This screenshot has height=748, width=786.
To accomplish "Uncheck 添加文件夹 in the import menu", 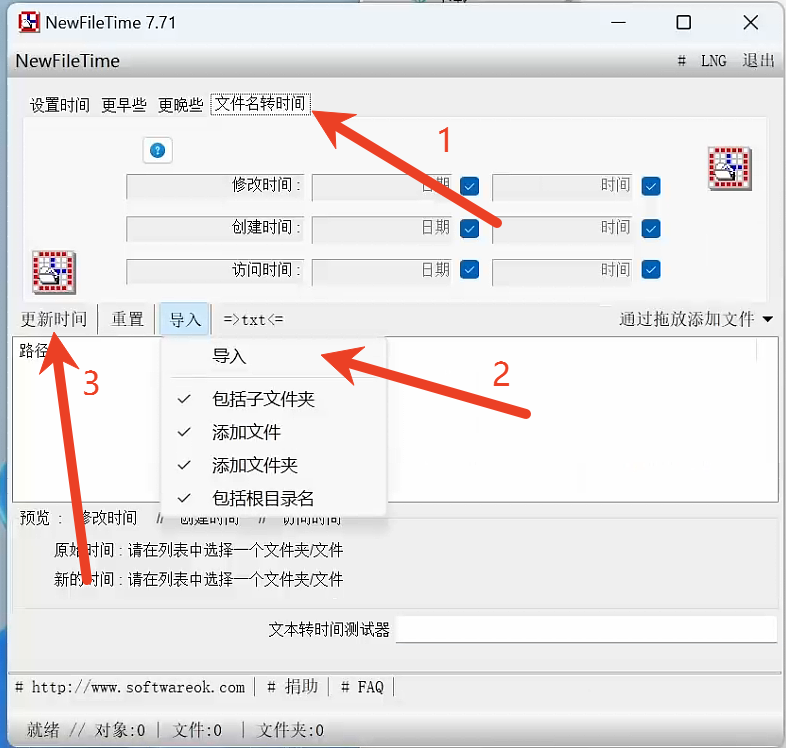I will coord(273,465).
